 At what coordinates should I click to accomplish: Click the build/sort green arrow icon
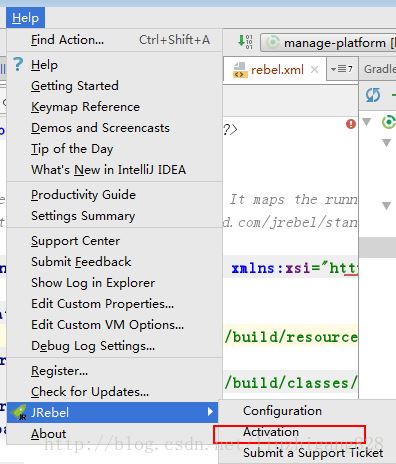point(245,42)
